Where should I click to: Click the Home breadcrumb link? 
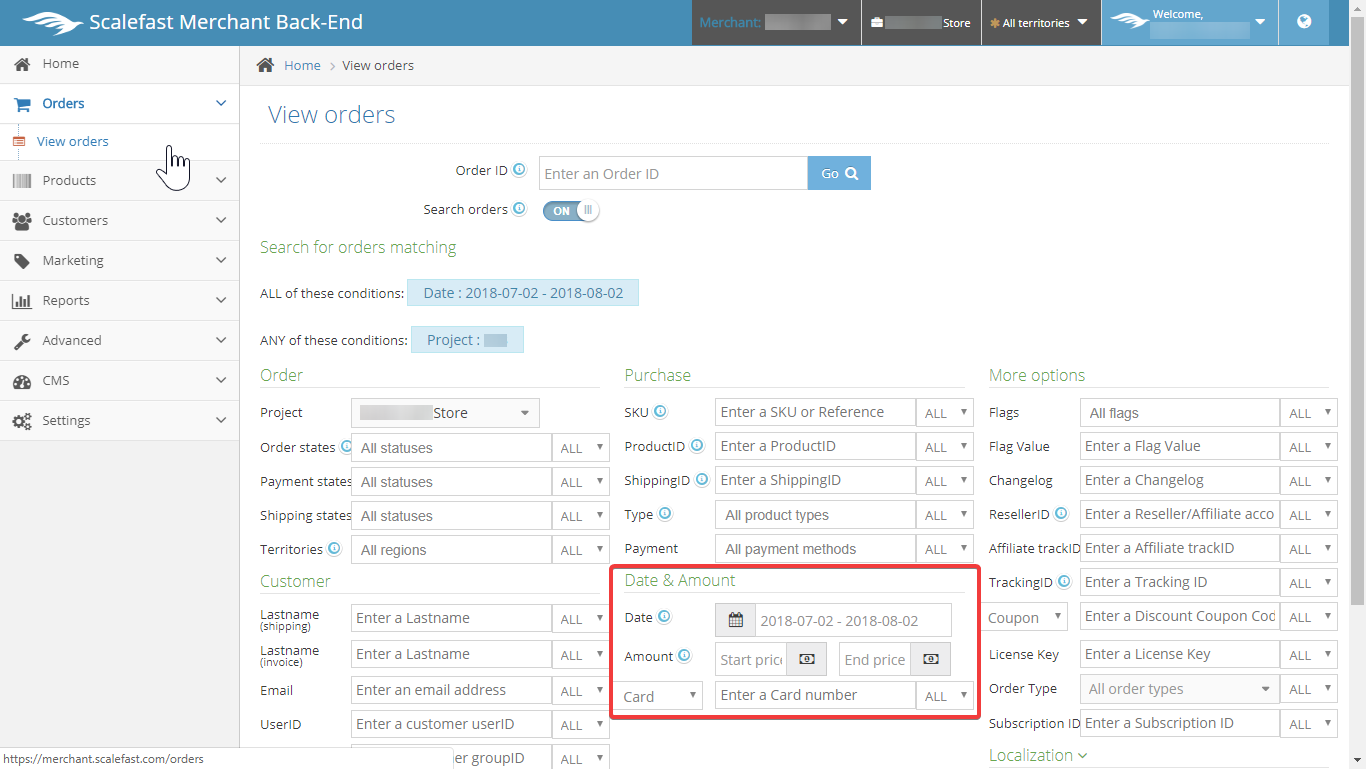[x=302, y=65]
